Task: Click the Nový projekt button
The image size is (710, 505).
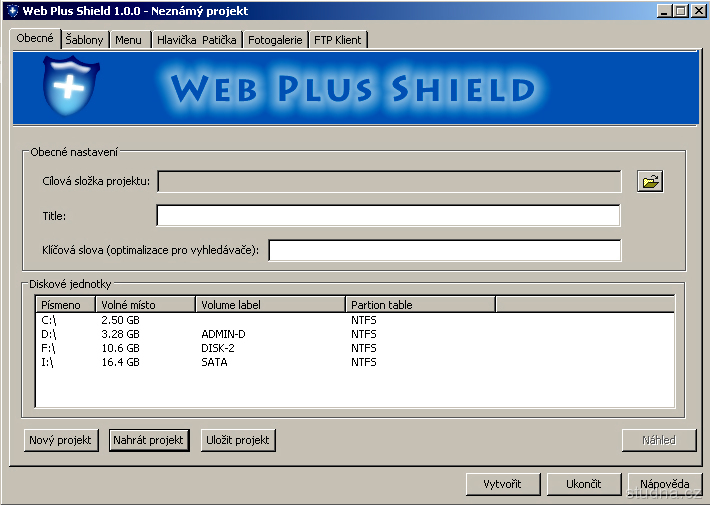Action: [x=61, y=440]
